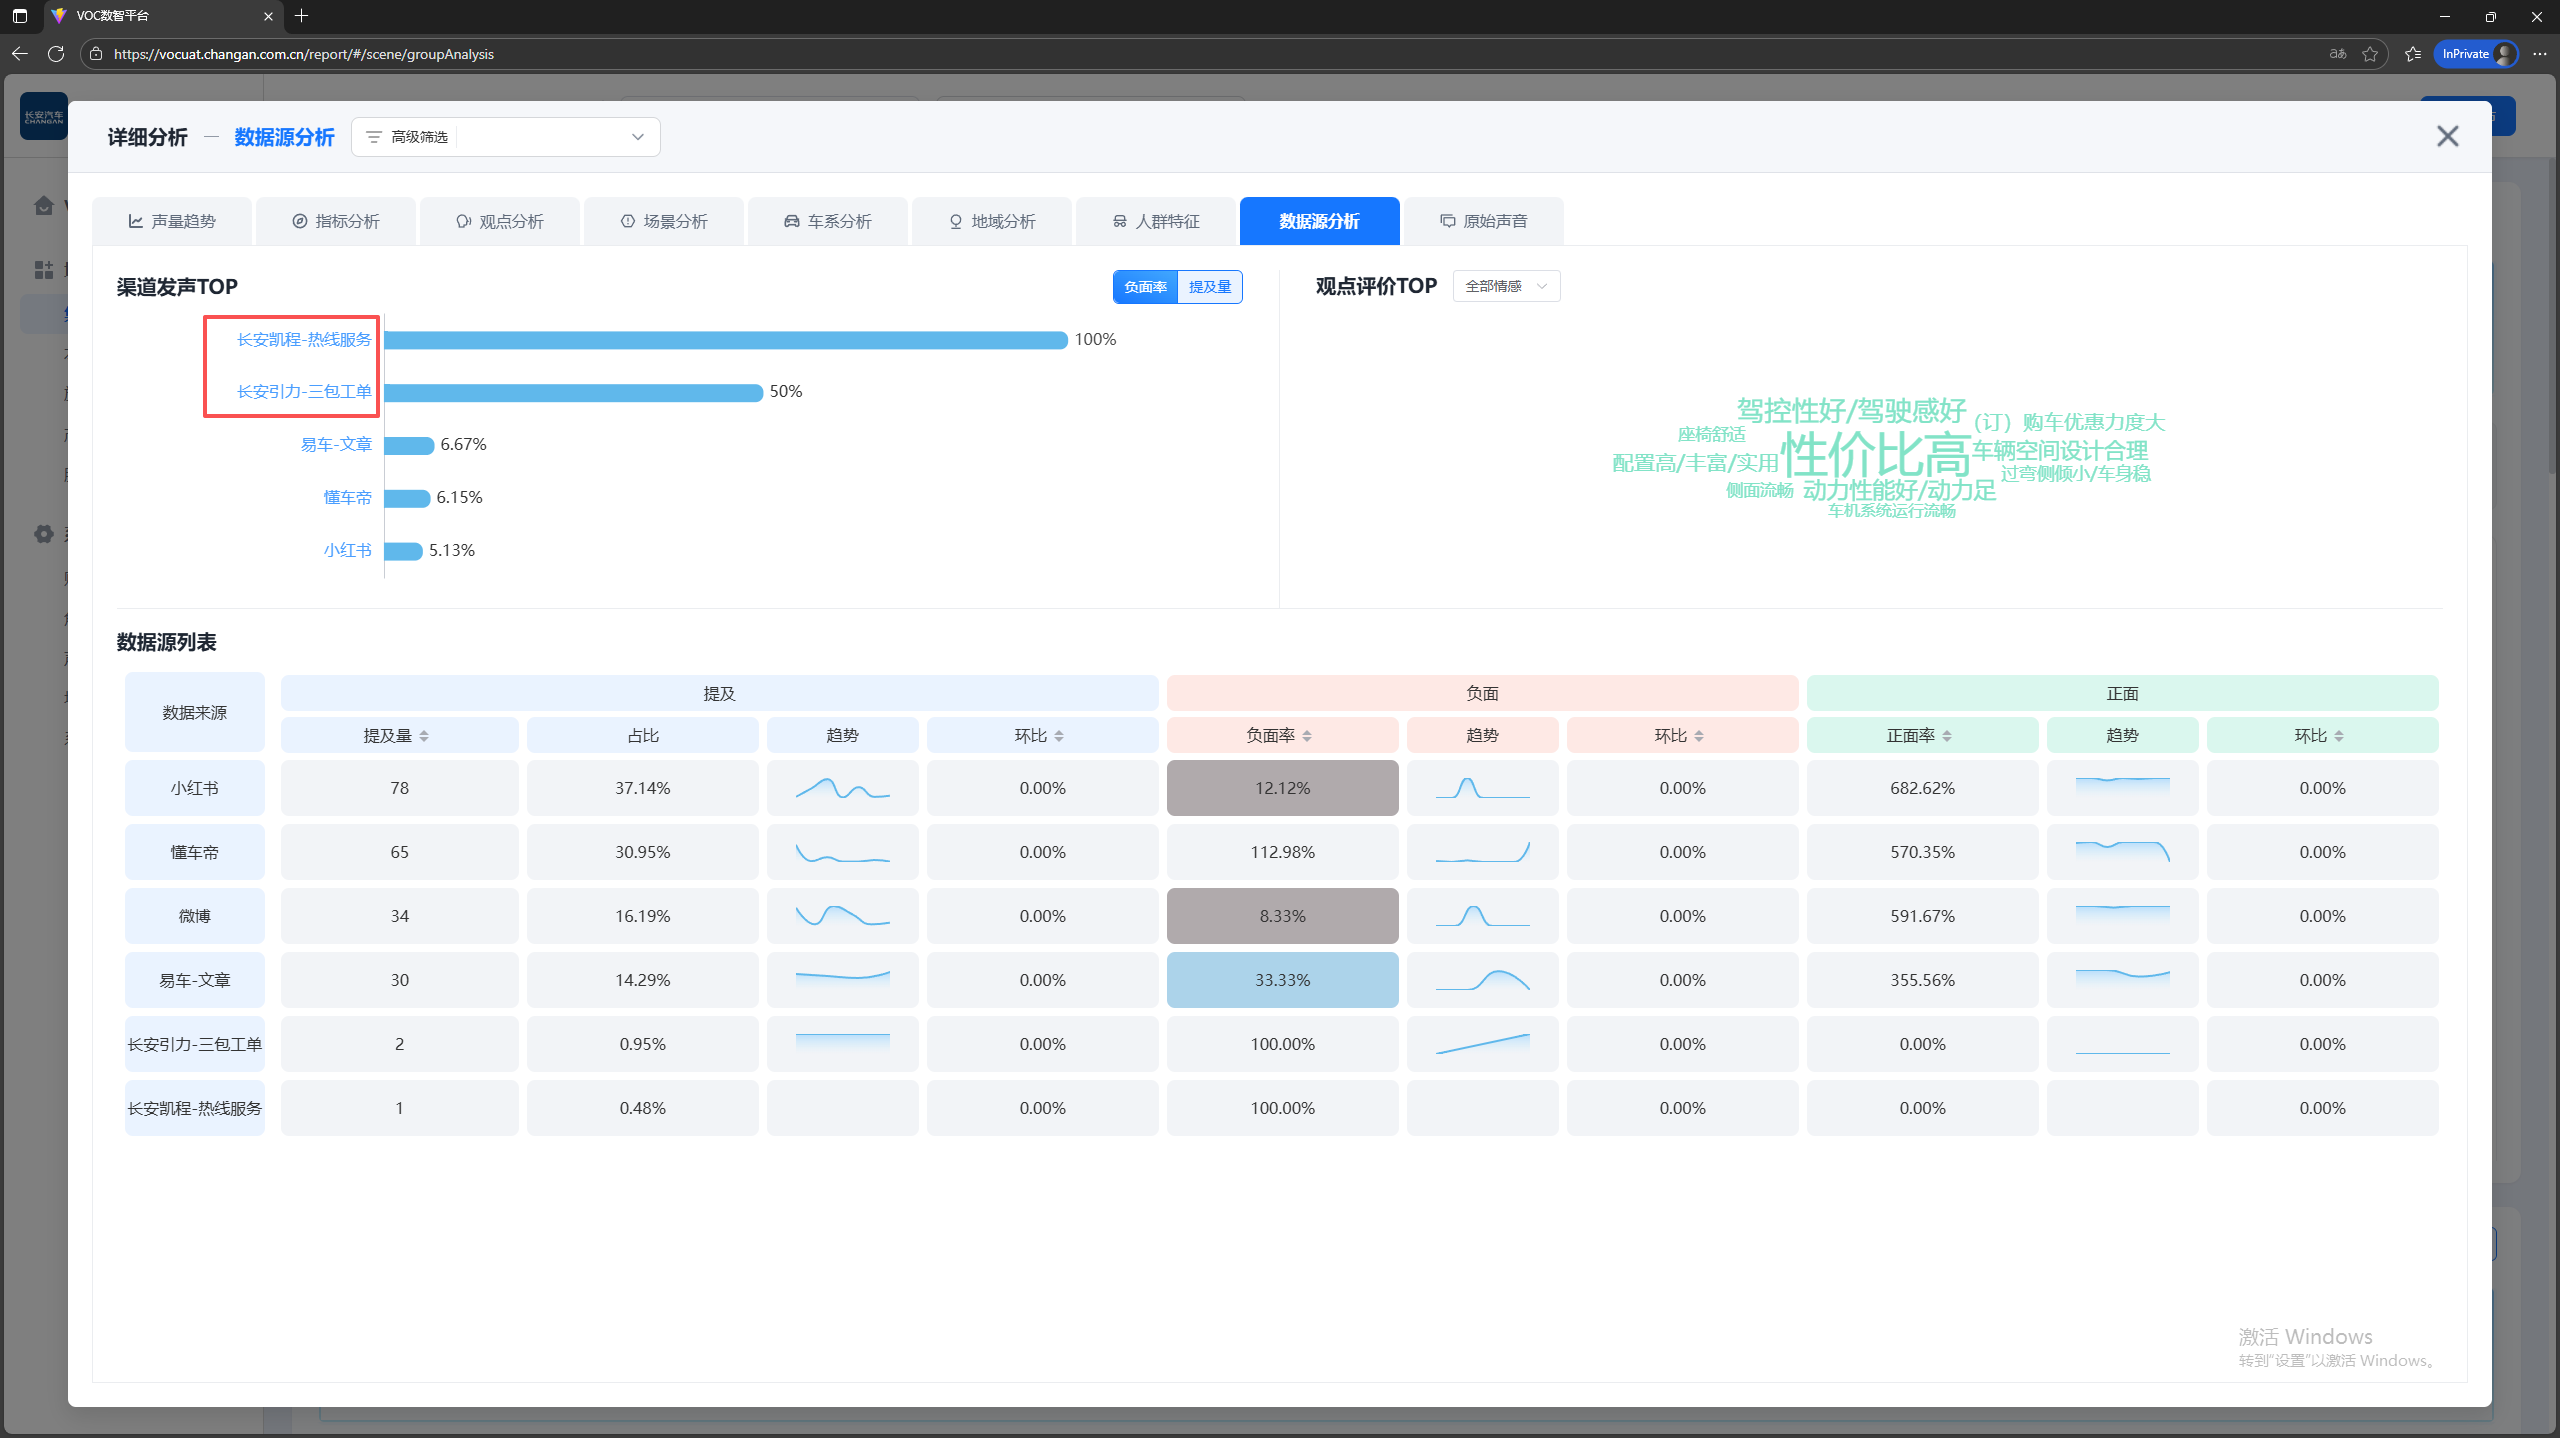Click the 高级筛选 filter icon
The height and width of the screenshot is (1438, 2560).
(374, 137)
